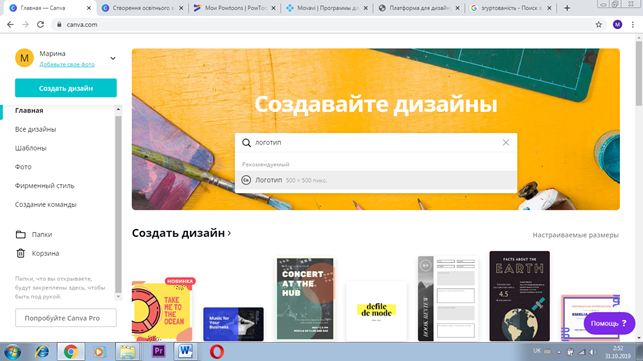Close the Главная — Canva tab
643x361 pixels.
click(x=89, y=8)
